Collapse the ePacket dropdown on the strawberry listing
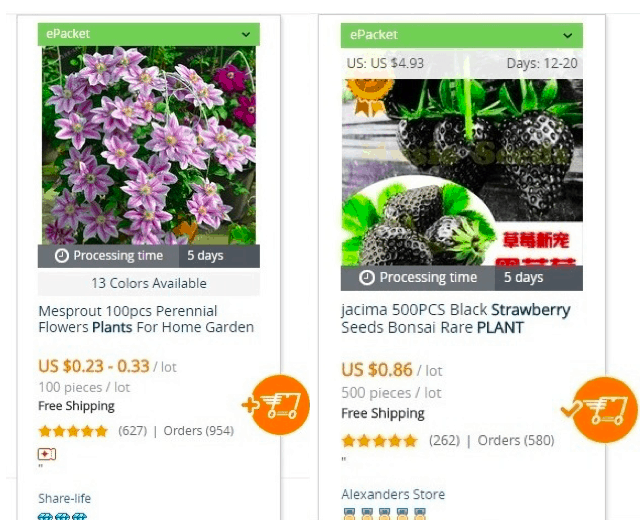 tap(567, 36)
